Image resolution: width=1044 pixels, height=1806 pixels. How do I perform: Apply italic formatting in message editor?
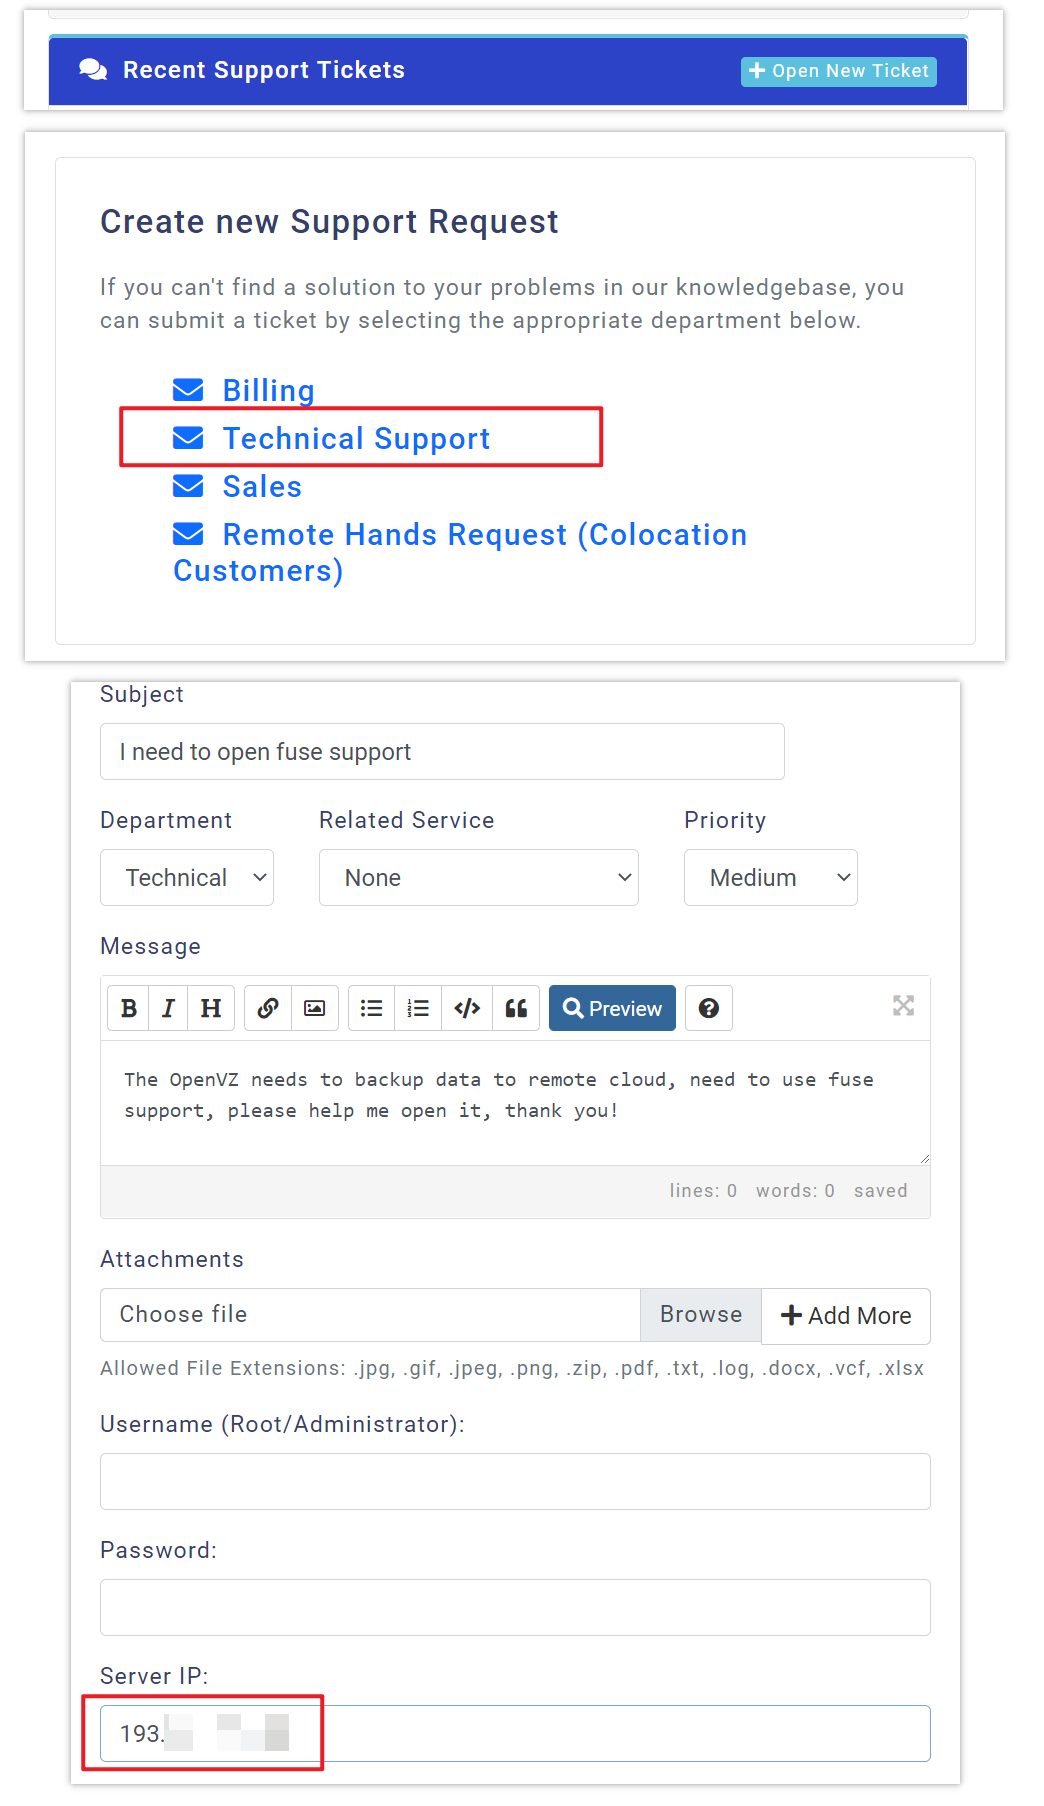pyautogui.click(x=169, y=1008)
